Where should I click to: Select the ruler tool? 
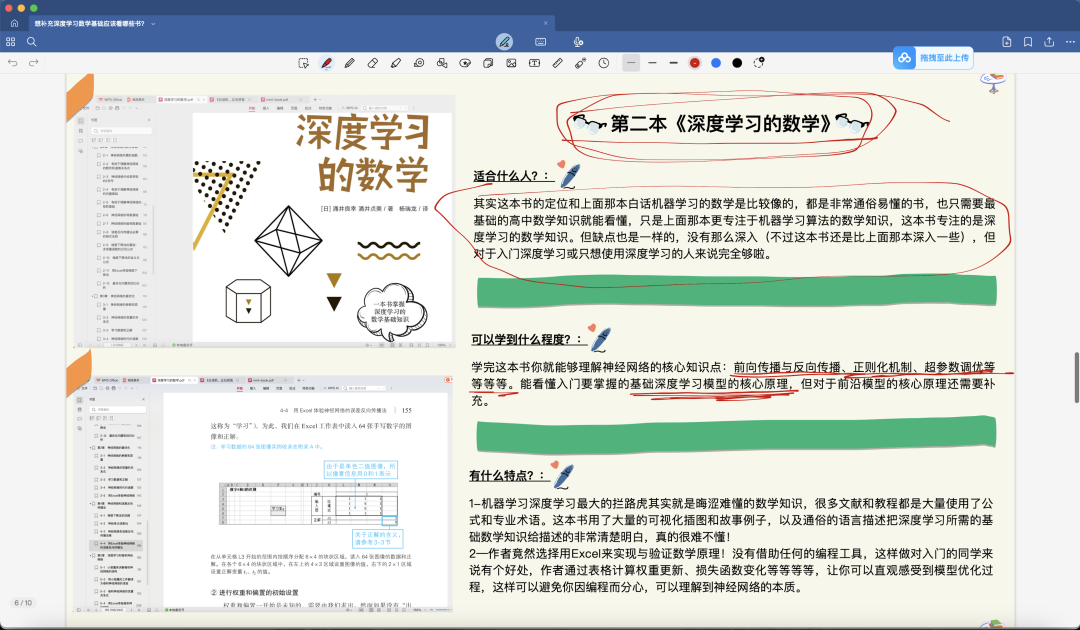(x=557, y=63)
